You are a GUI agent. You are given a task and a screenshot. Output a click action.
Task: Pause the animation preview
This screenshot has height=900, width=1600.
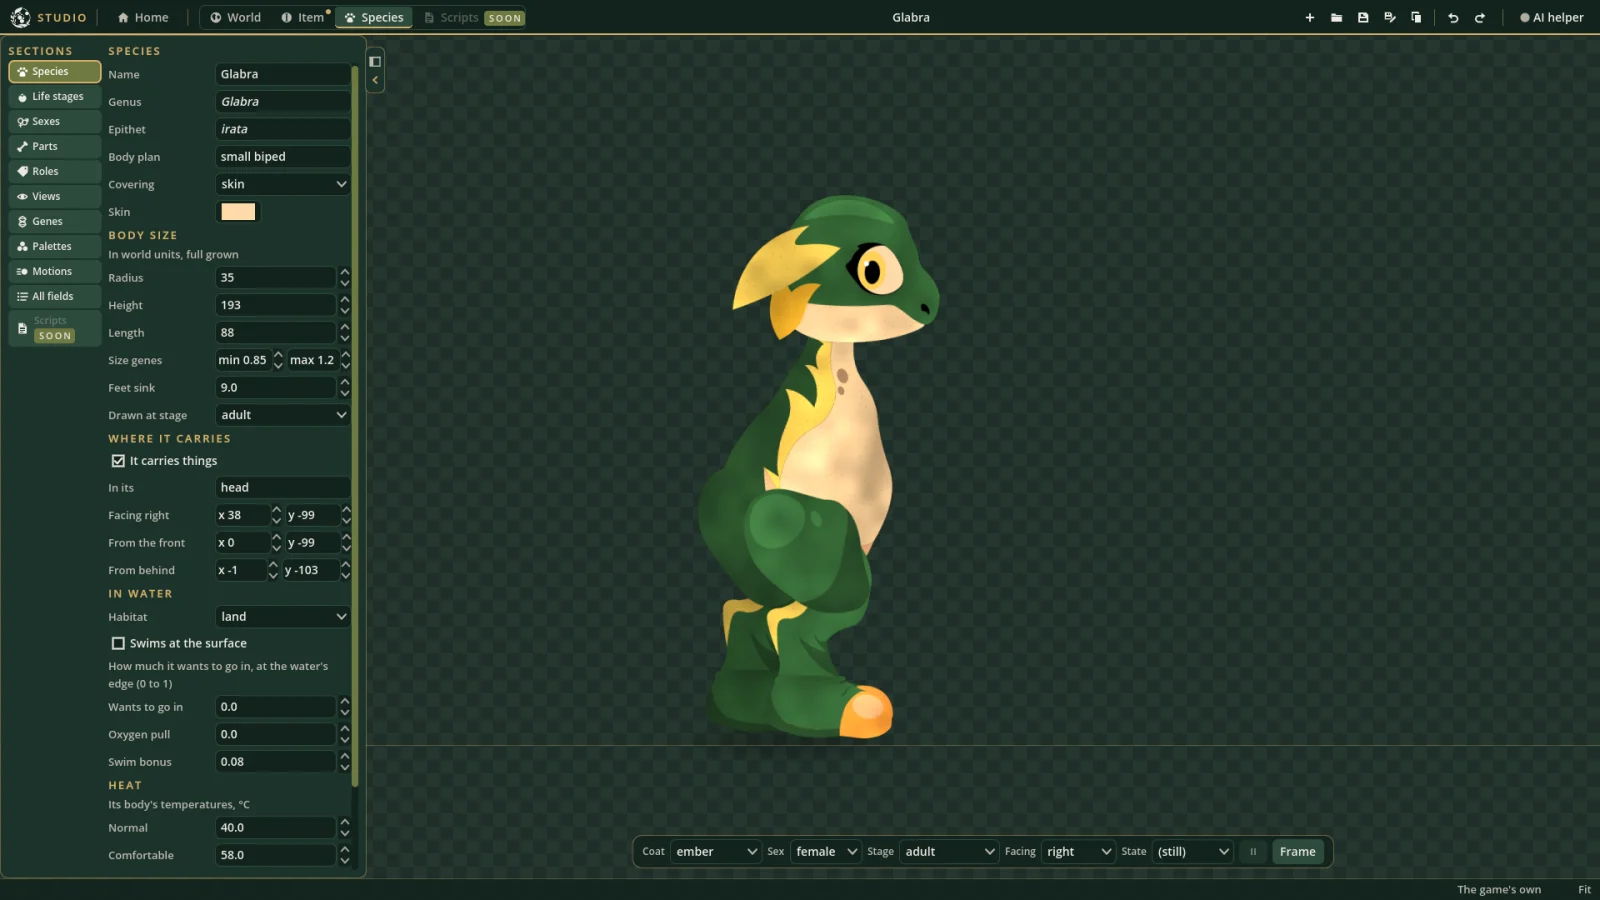[x=1252, y=852]
